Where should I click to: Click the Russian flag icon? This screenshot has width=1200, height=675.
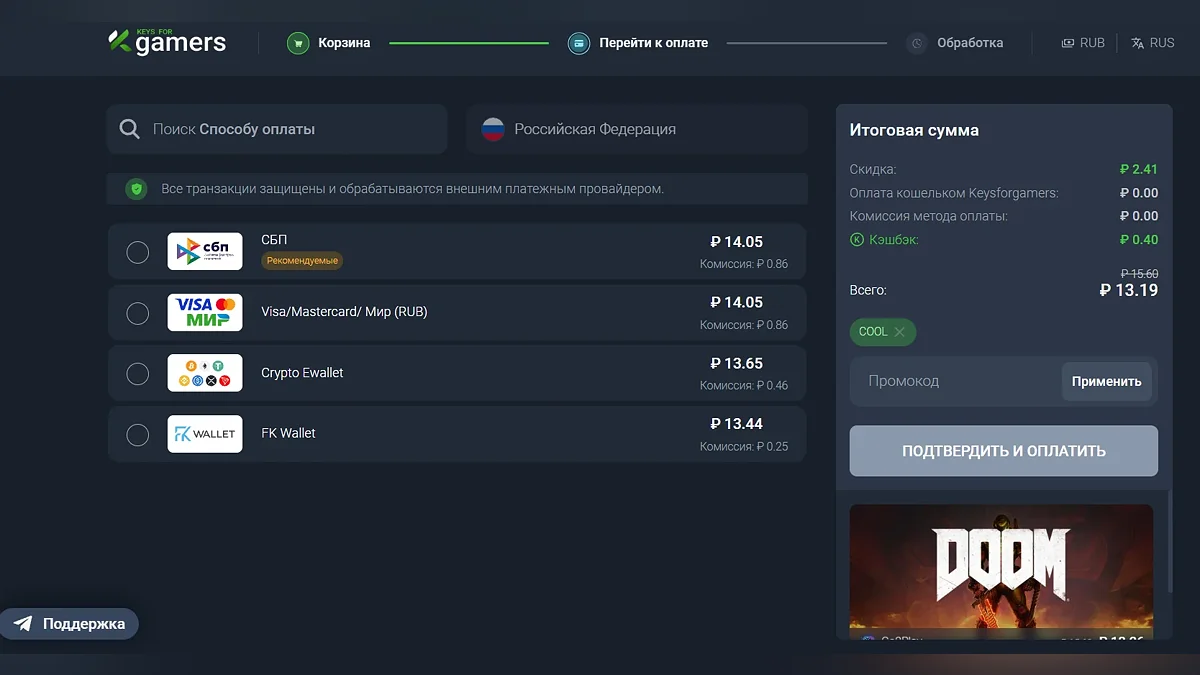click(493, 129)
